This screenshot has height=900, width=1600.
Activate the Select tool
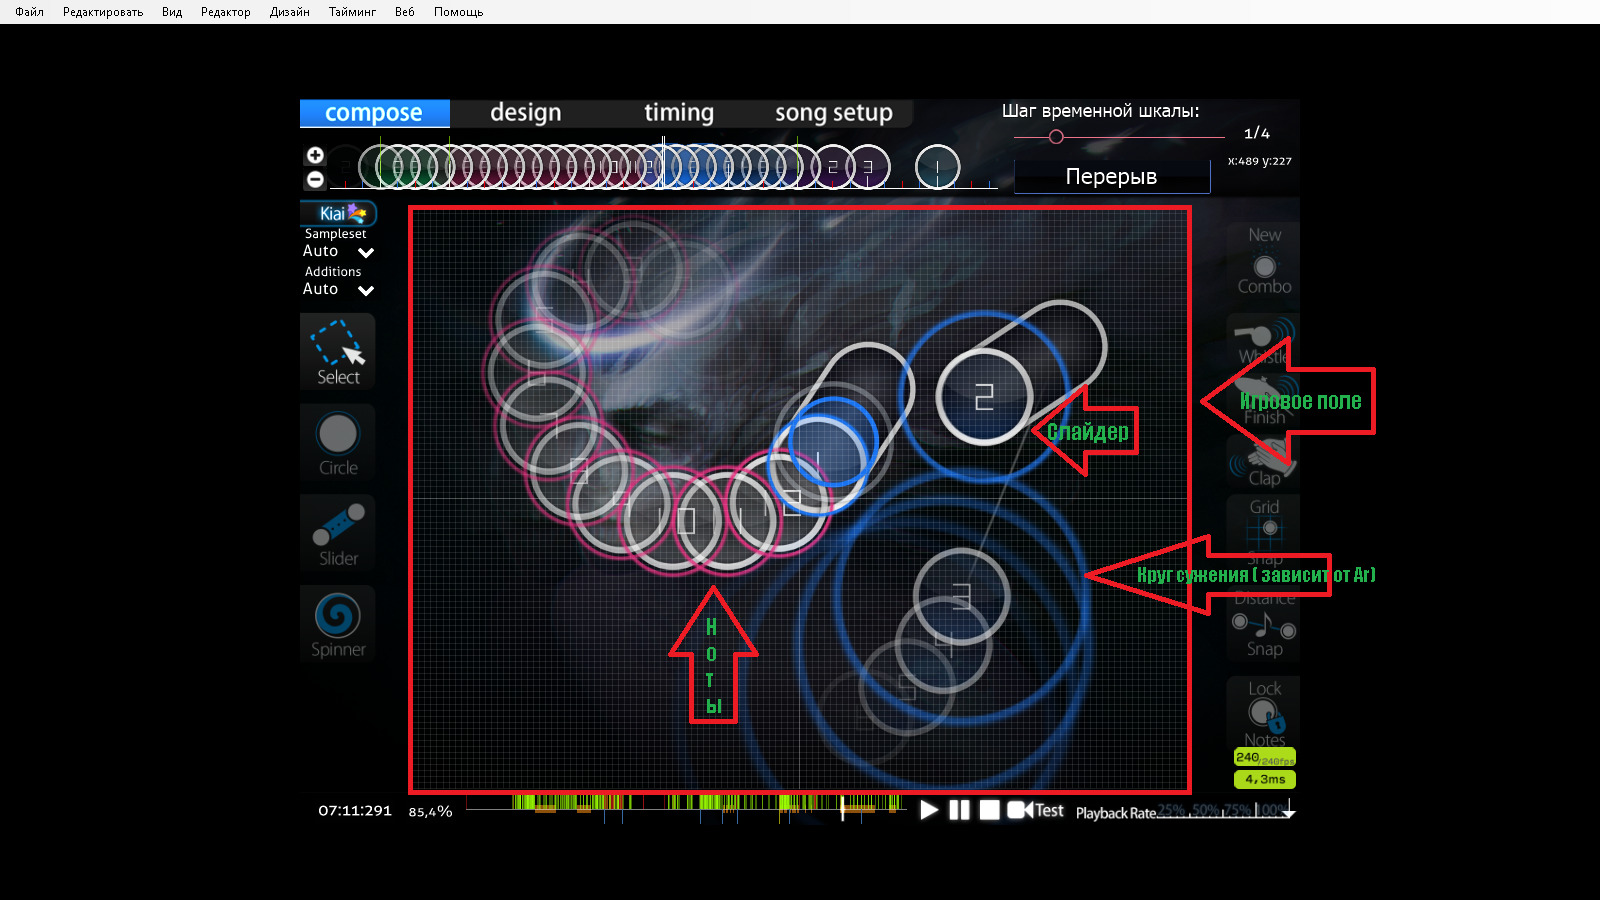click(x=338, y=352)
